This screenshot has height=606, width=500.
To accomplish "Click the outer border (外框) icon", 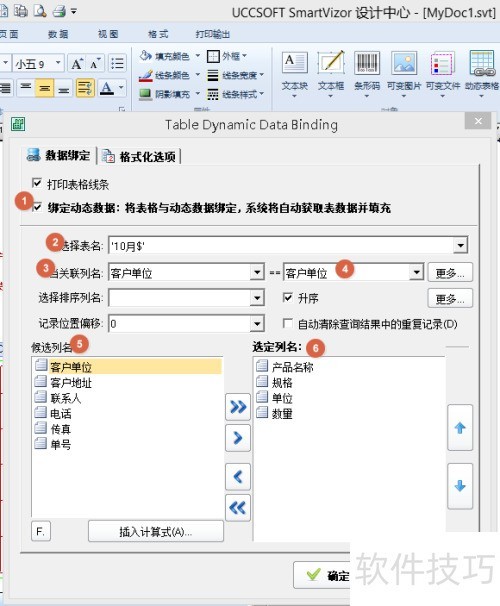I will pos(213,56).
